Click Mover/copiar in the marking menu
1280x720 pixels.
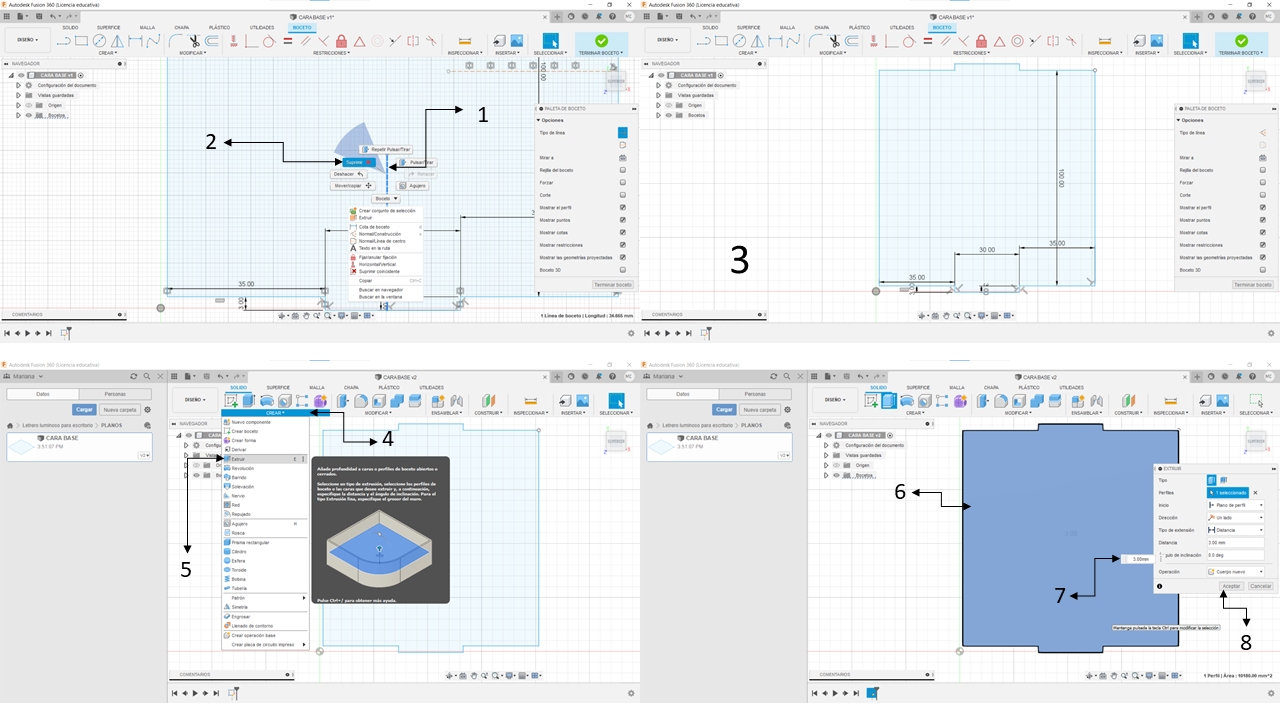tap(353, 185)
